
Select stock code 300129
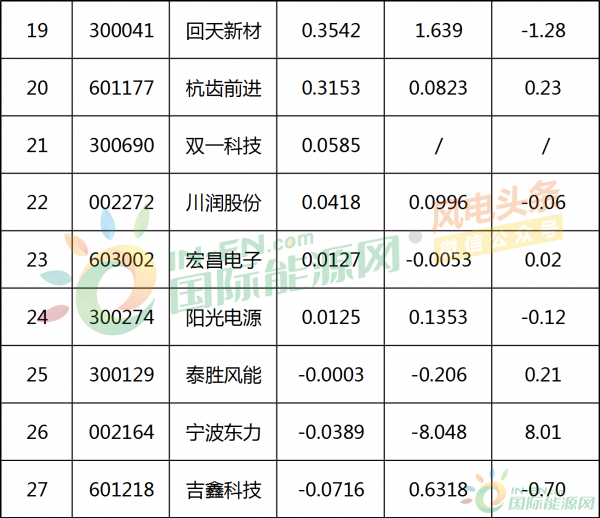pyautogui.click(x=122, y=375)
